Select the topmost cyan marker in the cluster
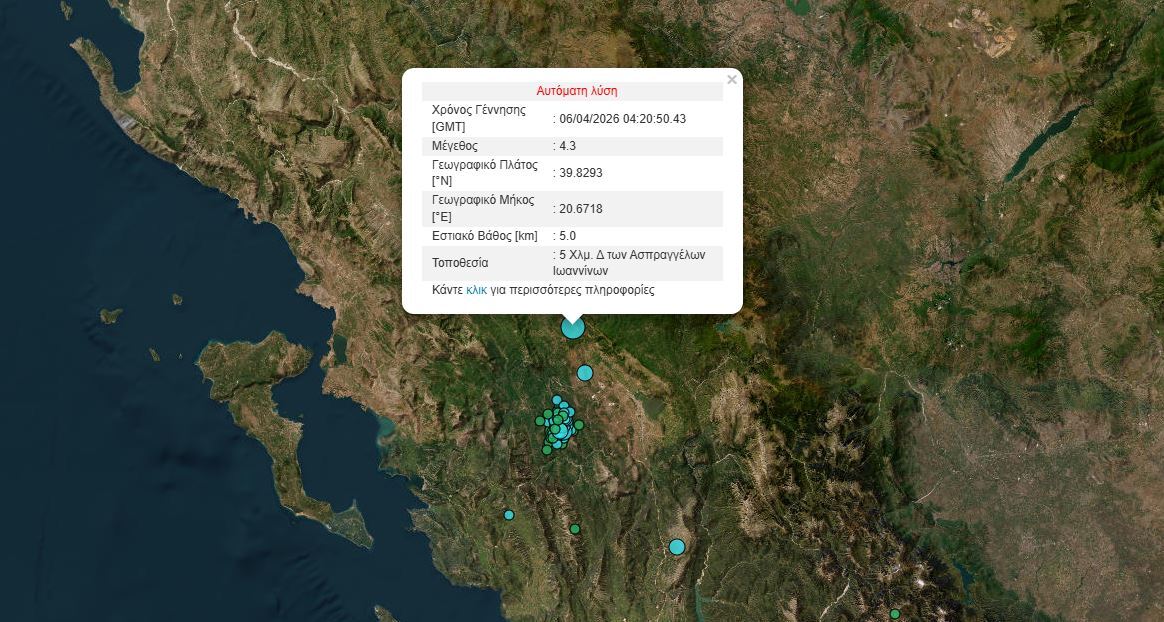 point(557,400)
